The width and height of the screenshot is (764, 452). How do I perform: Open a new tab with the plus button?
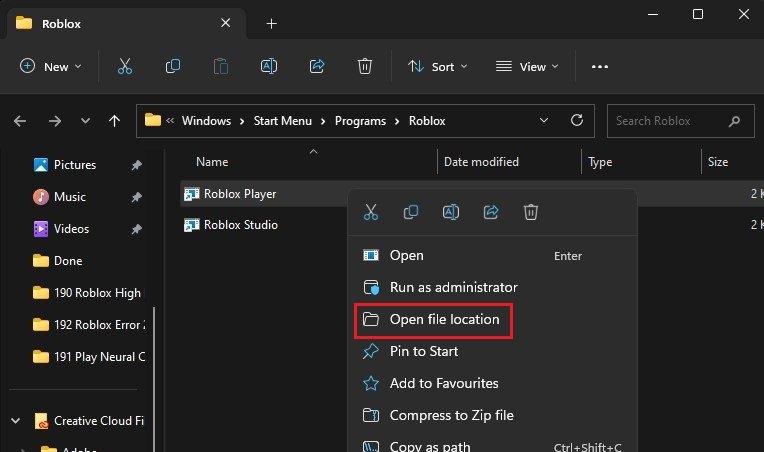pos(271,23)
